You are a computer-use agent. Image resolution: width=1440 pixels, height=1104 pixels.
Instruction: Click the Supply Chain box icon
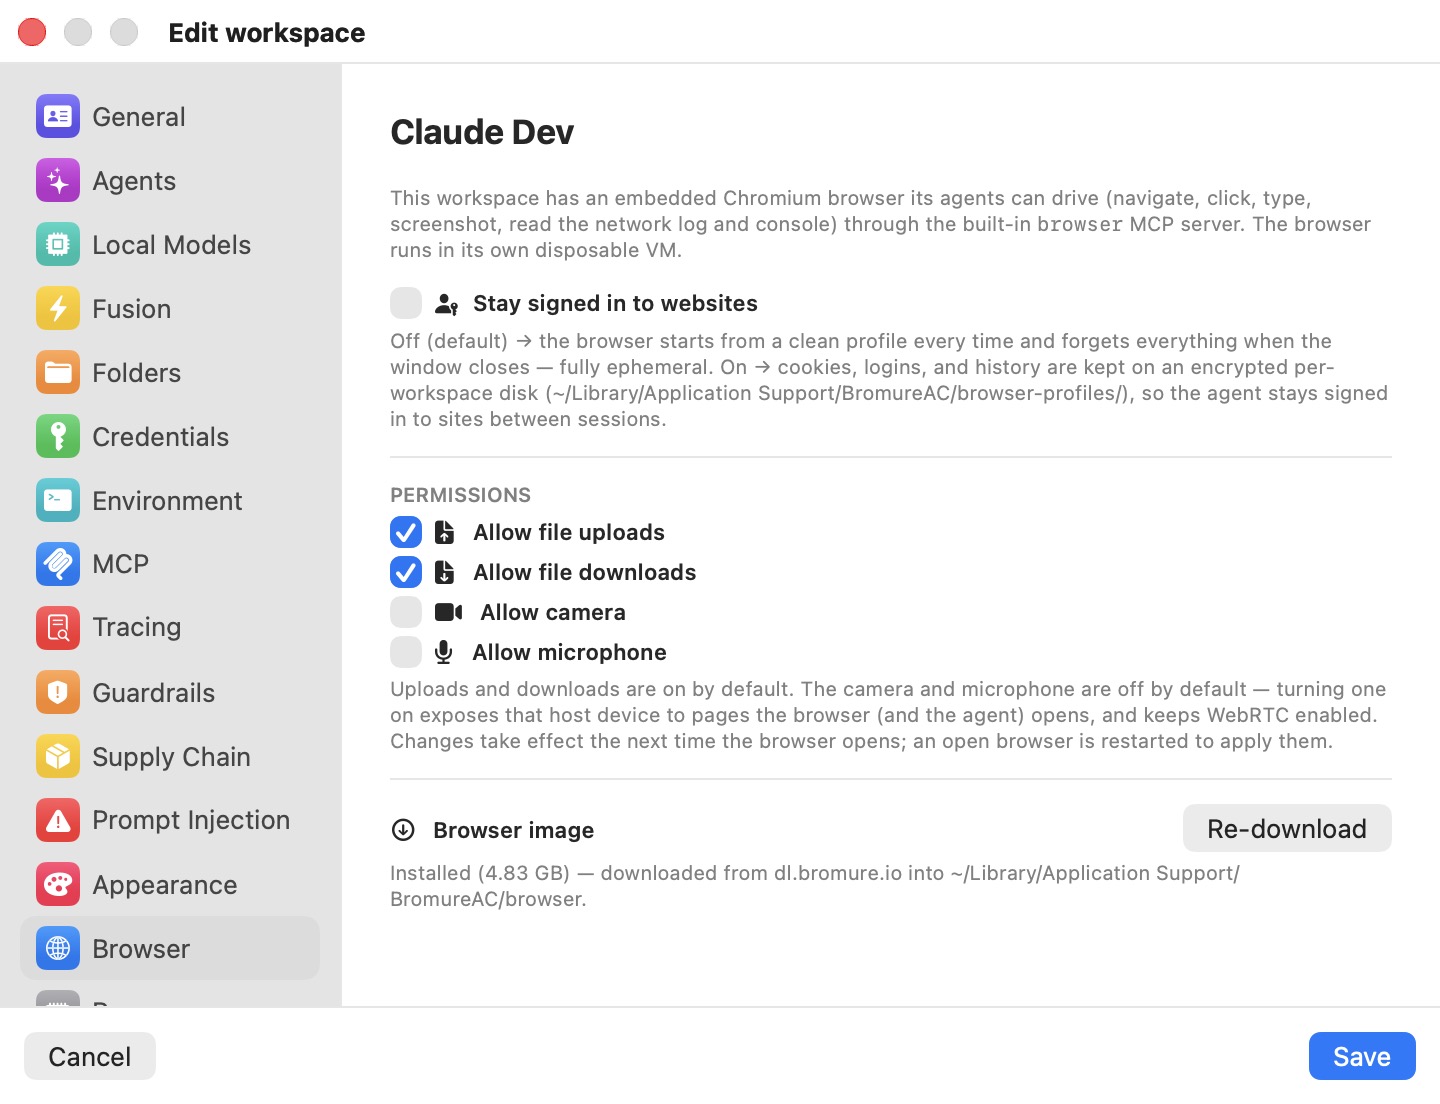58,756
